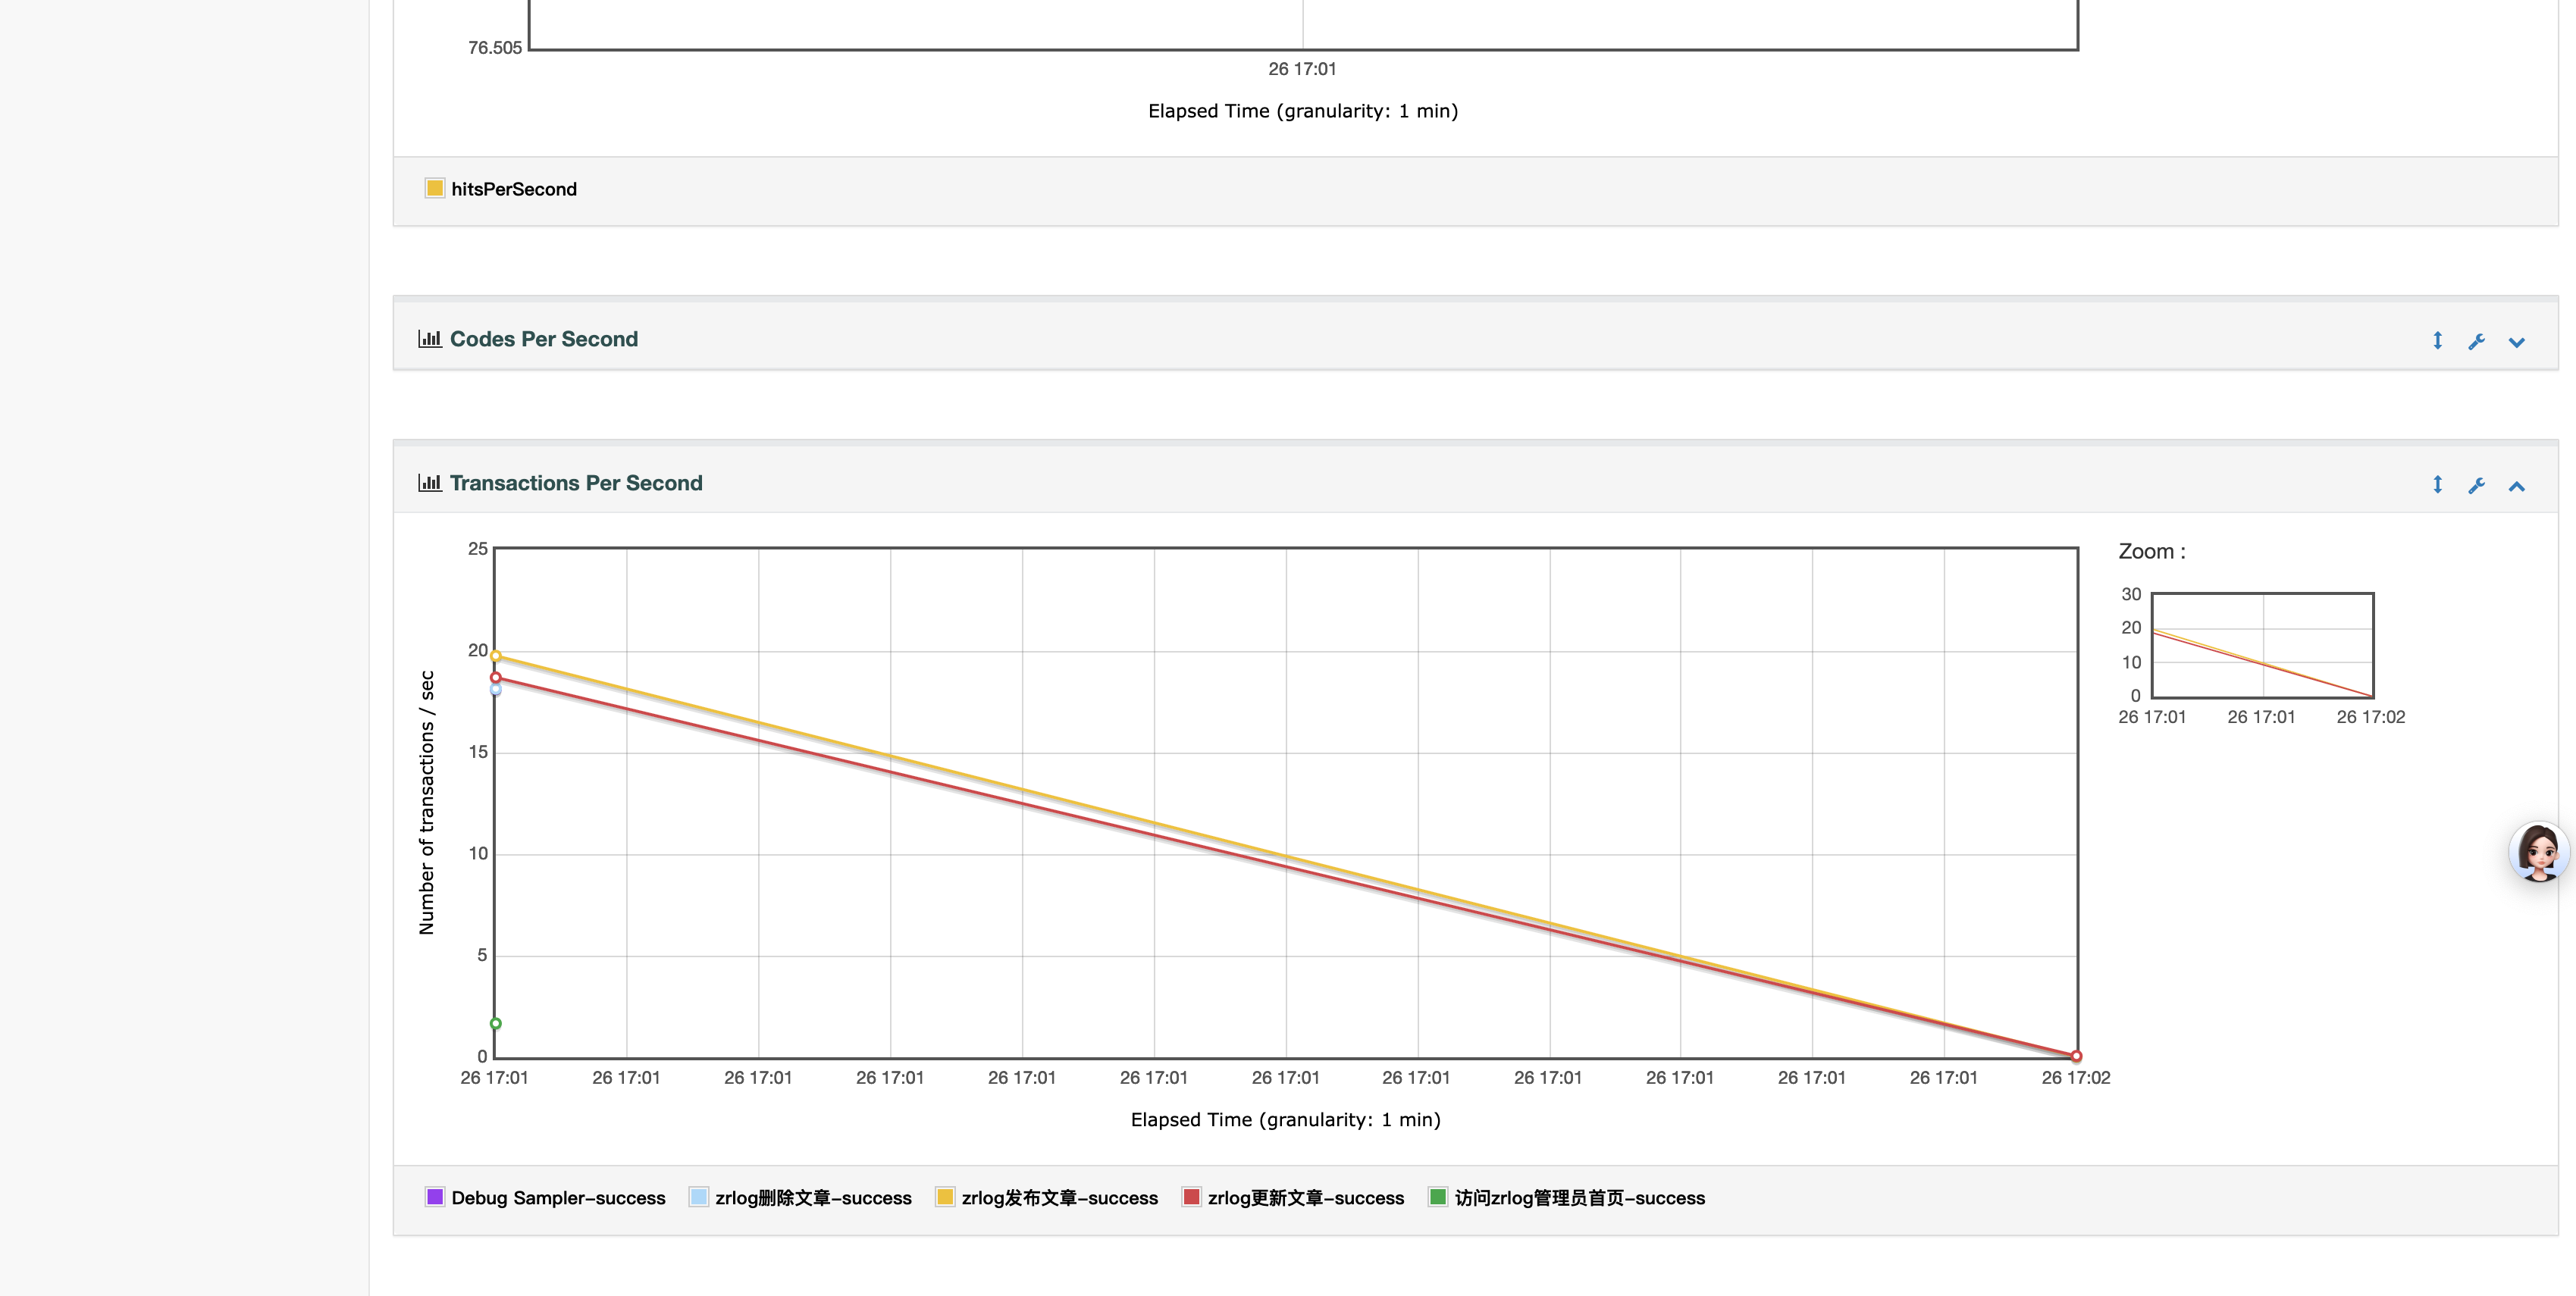This screenshot has width=2576, height=1296.
Task: Click the bar chart icon beside Codes Per Second
Action: (x=430, y=339)
